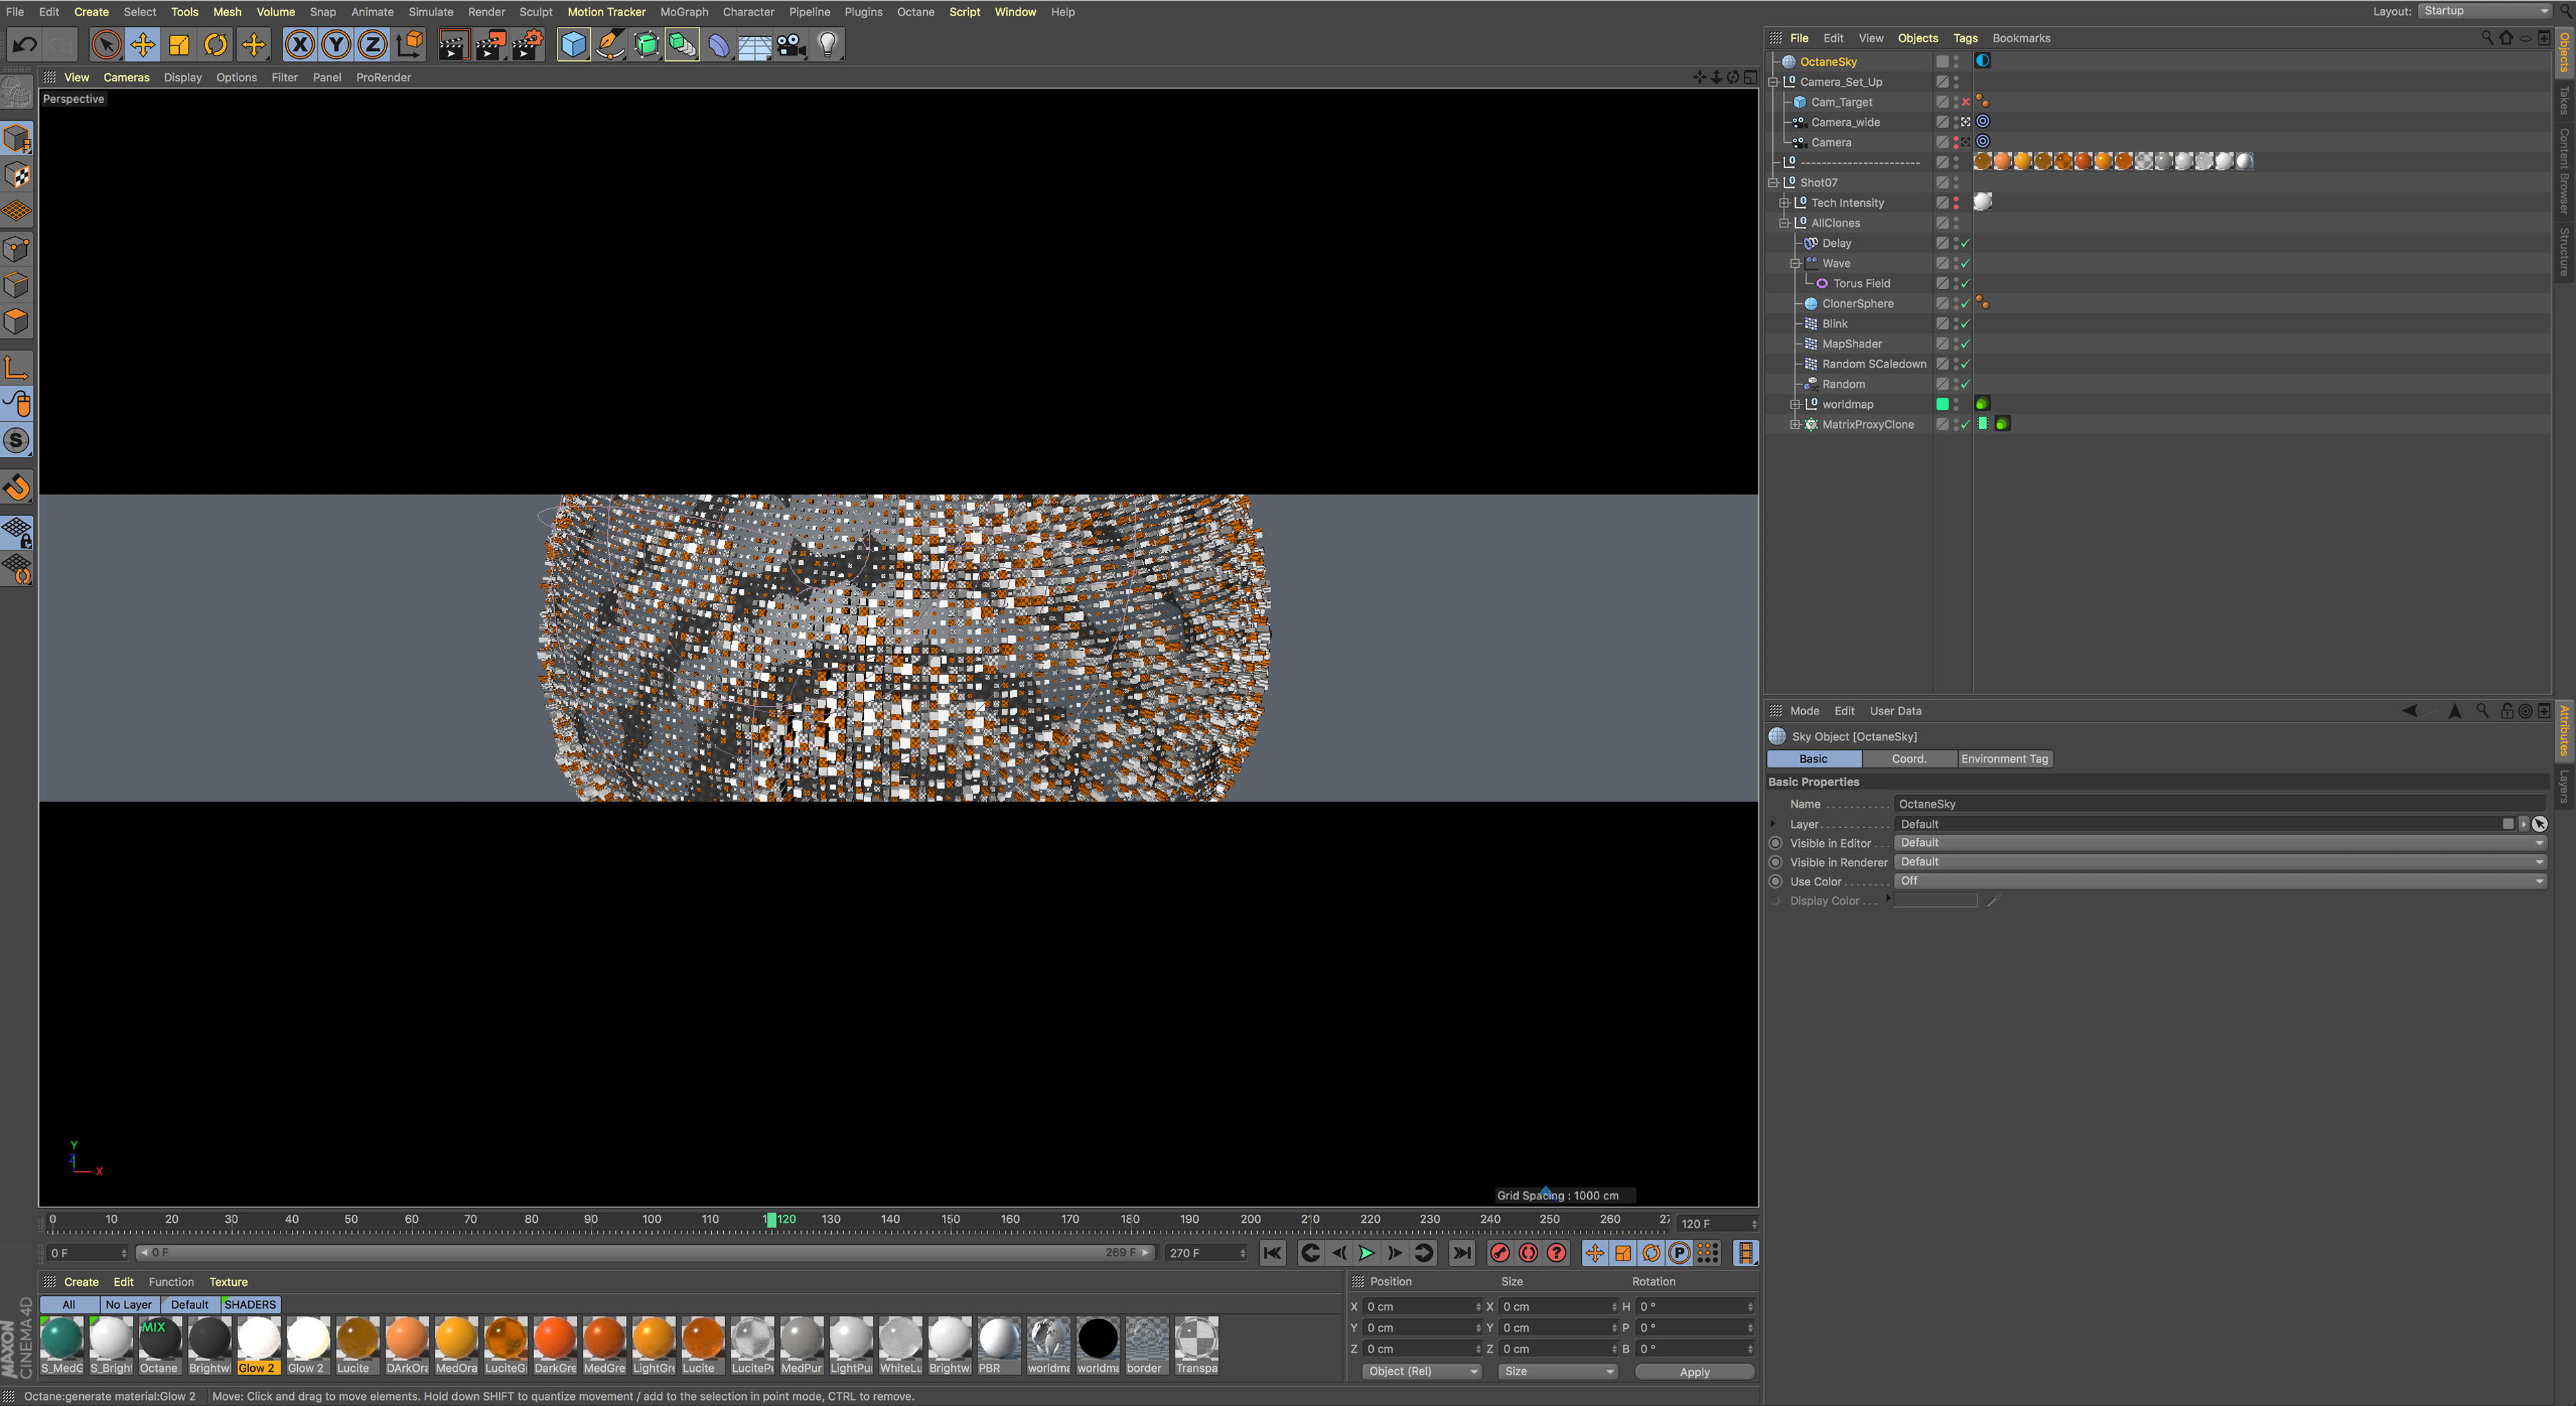Screen dimensions: 2576x1406
Task: Click the Point Level Animation dots icon
Action: point(1708,1253)
